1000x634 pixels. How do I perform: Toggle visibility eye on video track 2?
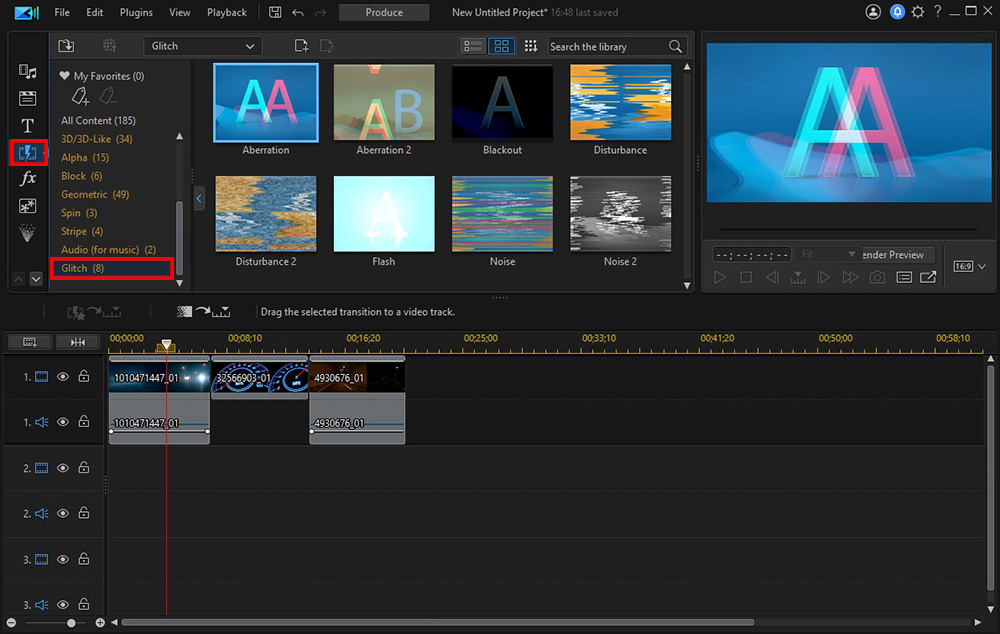[63, 468]
